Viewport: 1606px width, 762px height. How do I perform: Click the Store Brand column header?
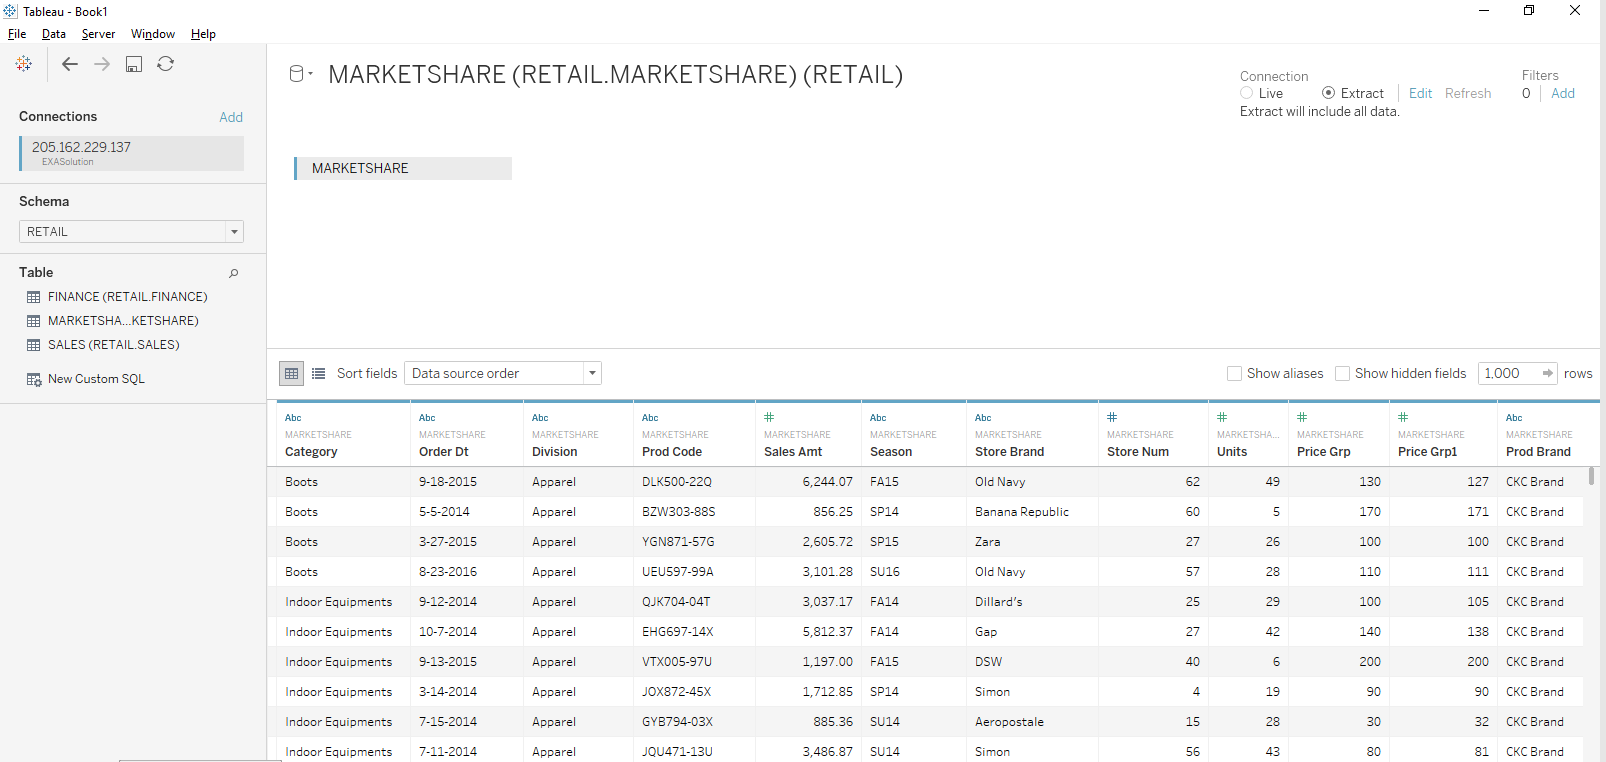pos(1032,434)
